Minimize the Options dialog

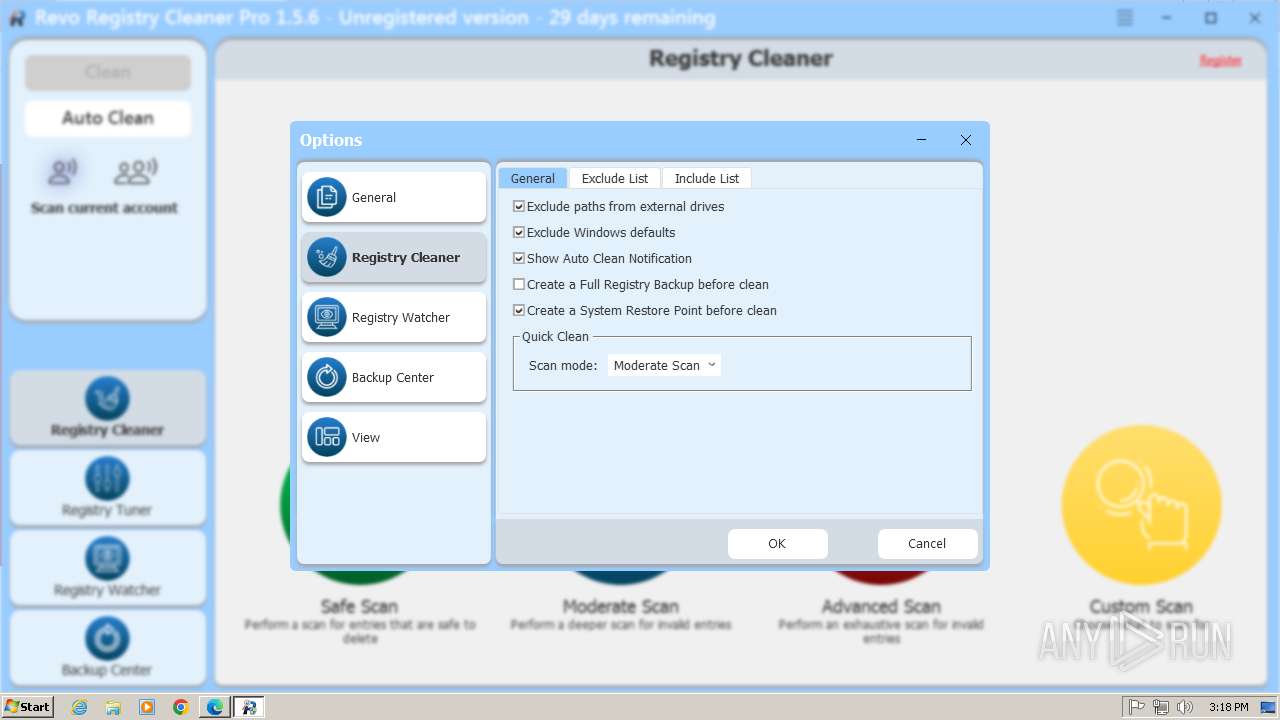[x=921, y=140]
